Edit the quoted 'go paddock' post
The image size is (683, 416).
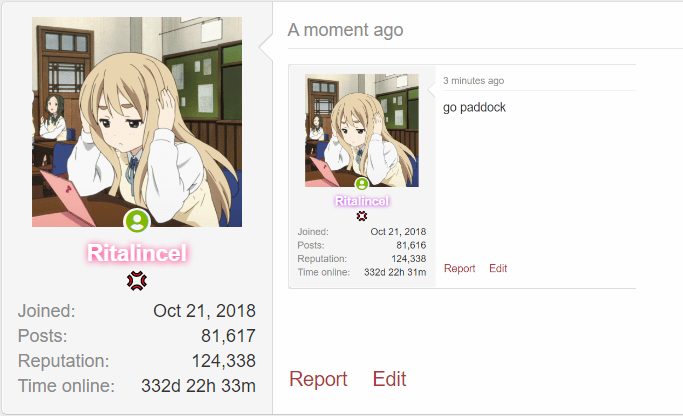coord(498,268)
